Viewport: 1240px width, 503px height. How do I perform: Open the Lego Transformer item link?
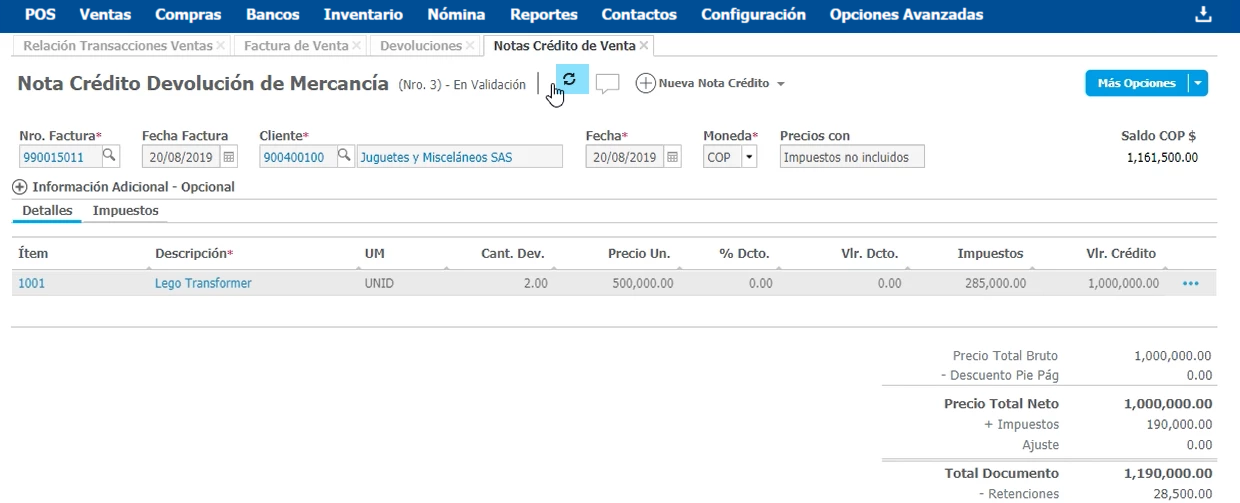pyautogui.click(x=203, y=284)
